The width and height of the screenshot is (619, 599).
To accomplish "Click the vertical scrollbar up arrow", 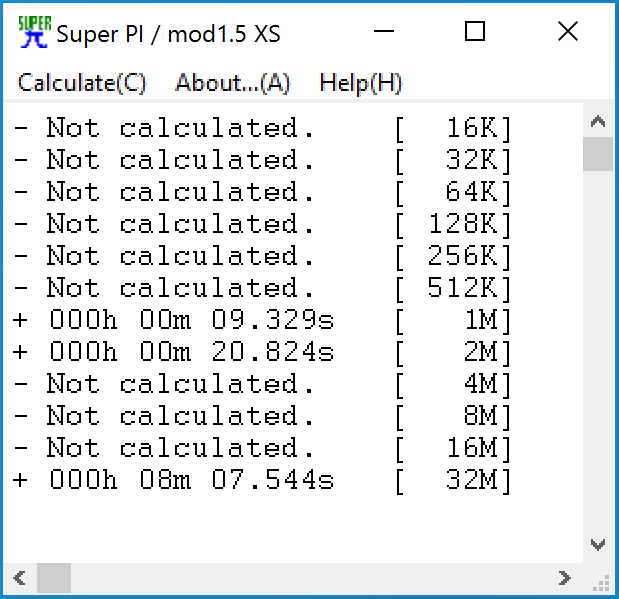I will click(598, 121).
